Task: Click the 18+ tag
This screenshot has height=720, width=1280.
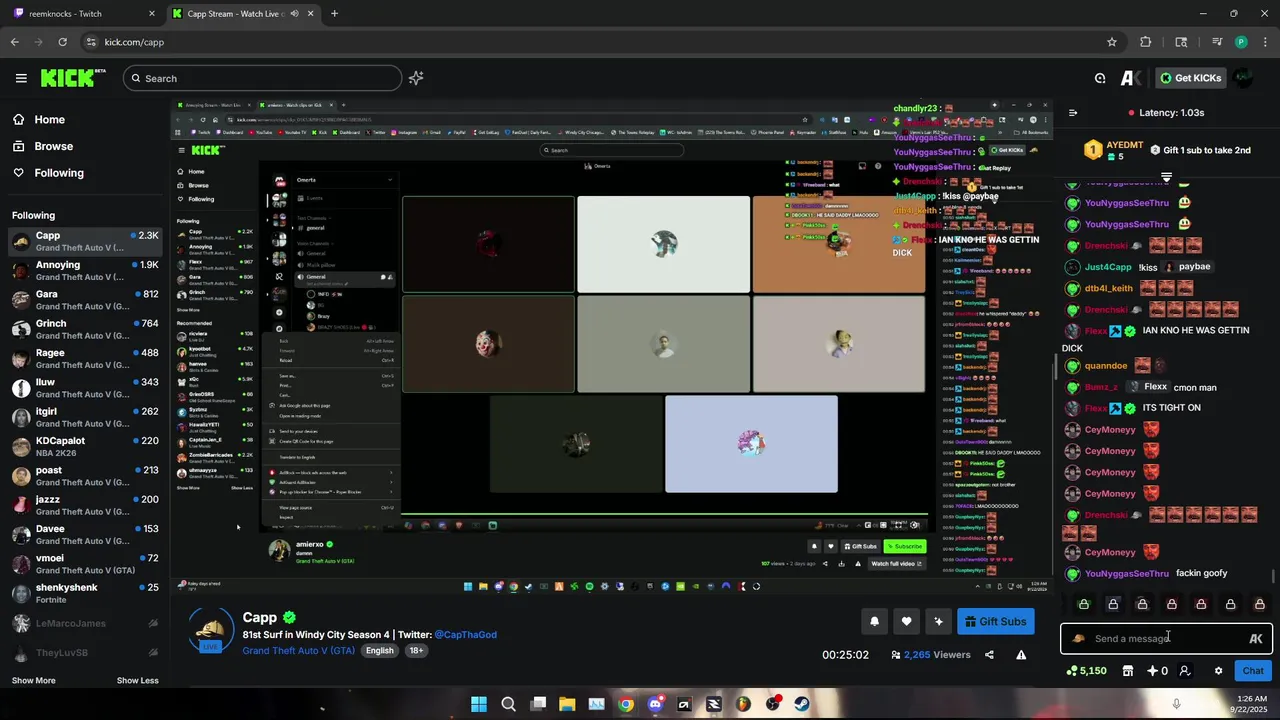Action: point(416,651)
